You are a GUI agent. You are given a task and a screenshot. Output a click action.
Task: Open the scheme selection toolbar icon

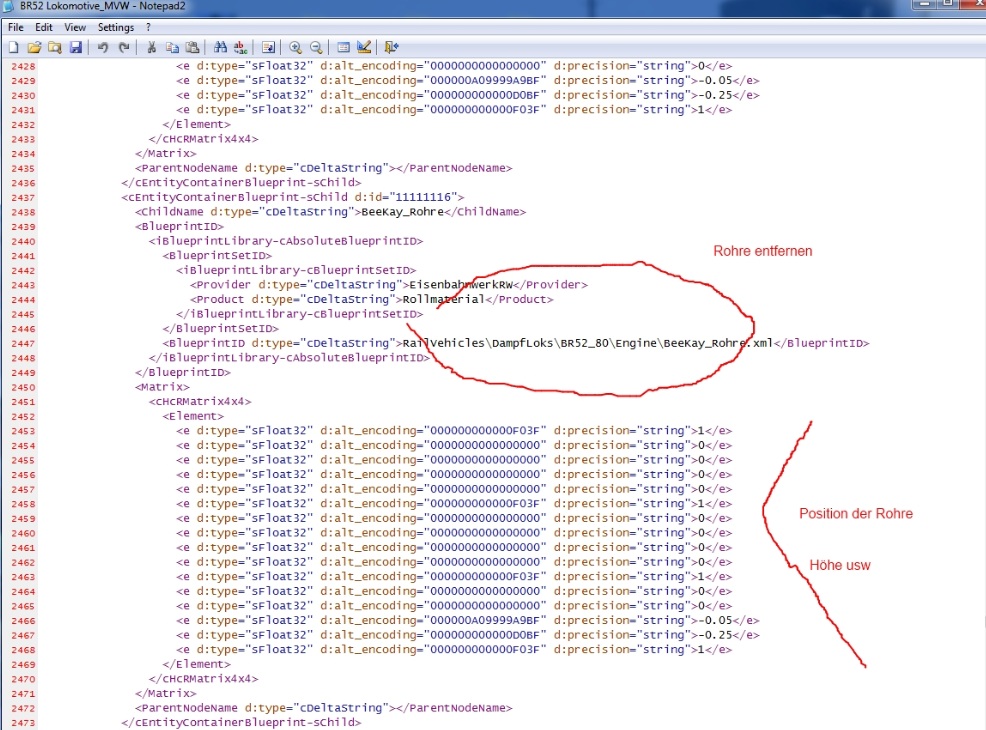(x=343, y=47)
